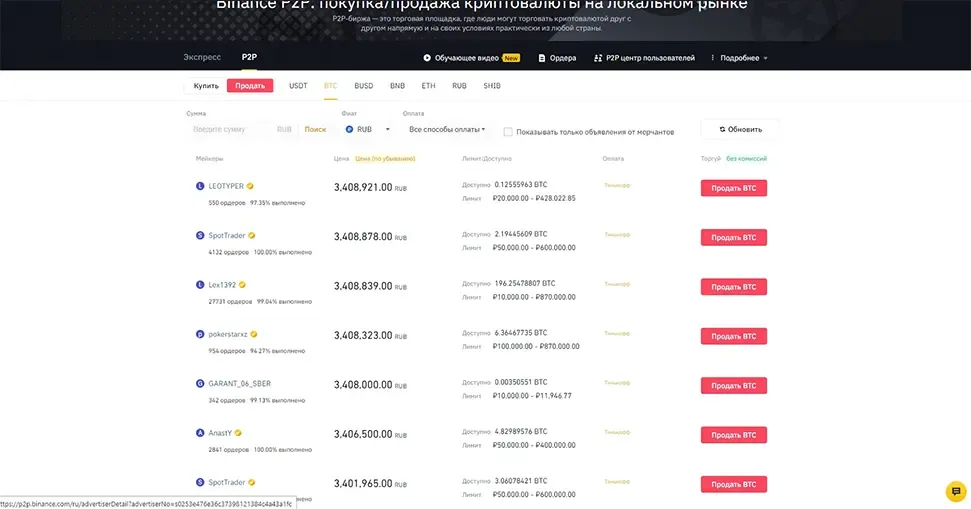The image size is (971, 509).
Task: Open Lex1392 maker profile name
Action: [x=222, y=285]
